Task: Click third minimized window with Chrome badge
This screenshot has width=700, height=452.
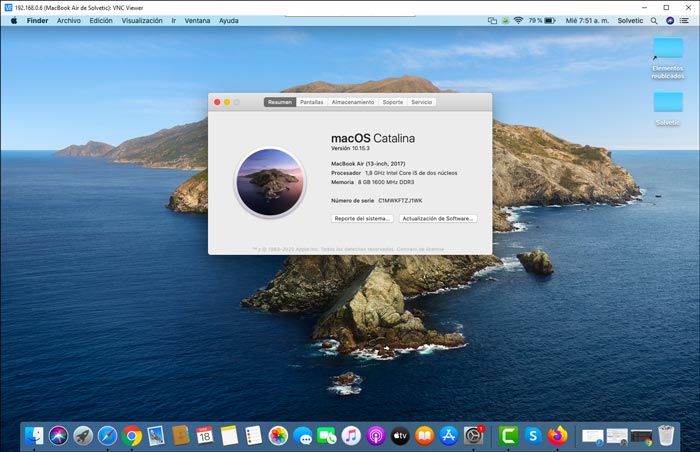Action: point(642,437)
